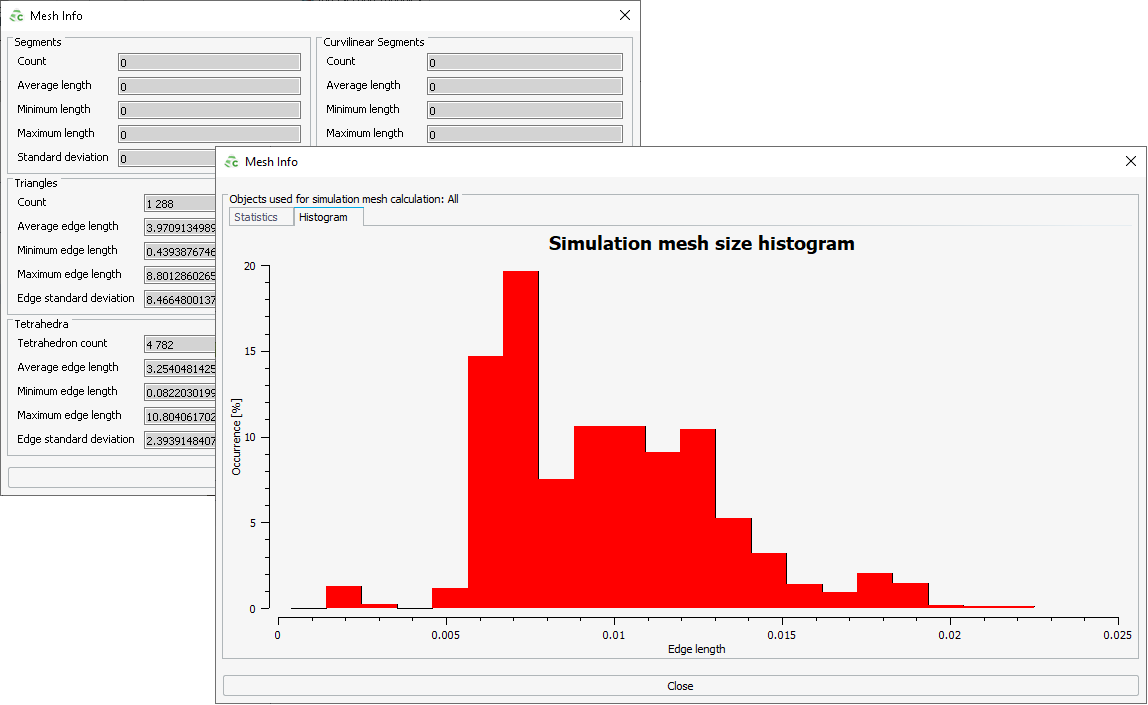Image resolution: width=1148 pixels, height=705 pixels.
Task: Click the Curvilinear Segments Count field
Action: [x=524, y=62]
